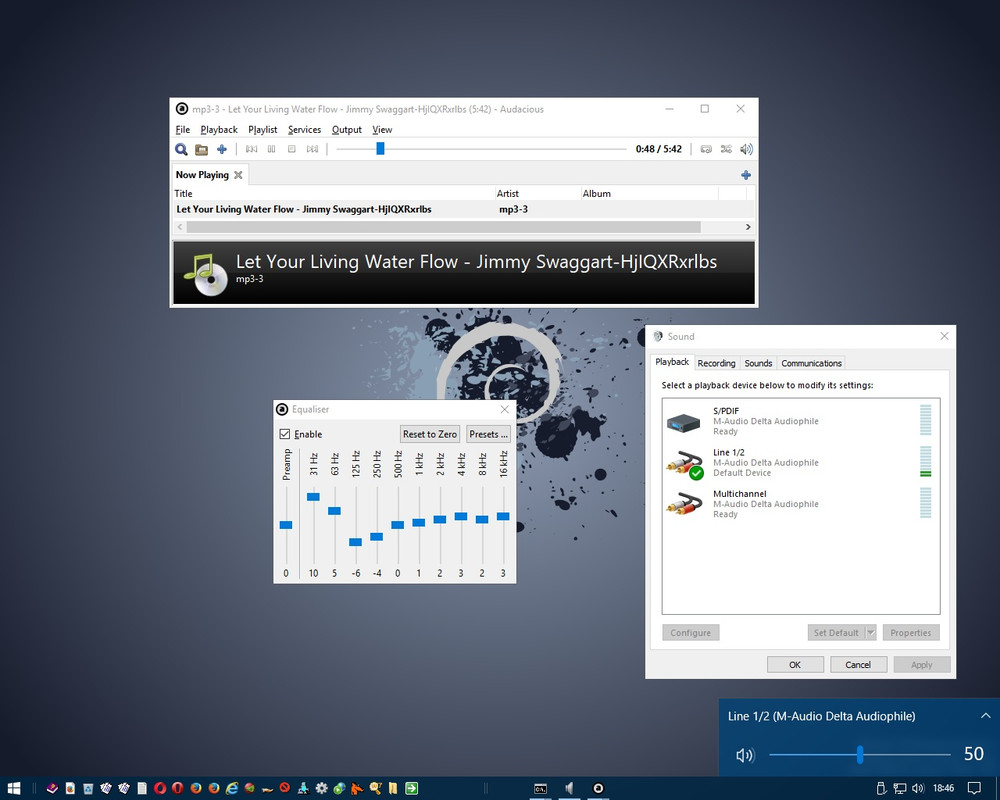Click Cancel in the Sound dialog
The image size is (1000, 800).
[x=858, y=665]
